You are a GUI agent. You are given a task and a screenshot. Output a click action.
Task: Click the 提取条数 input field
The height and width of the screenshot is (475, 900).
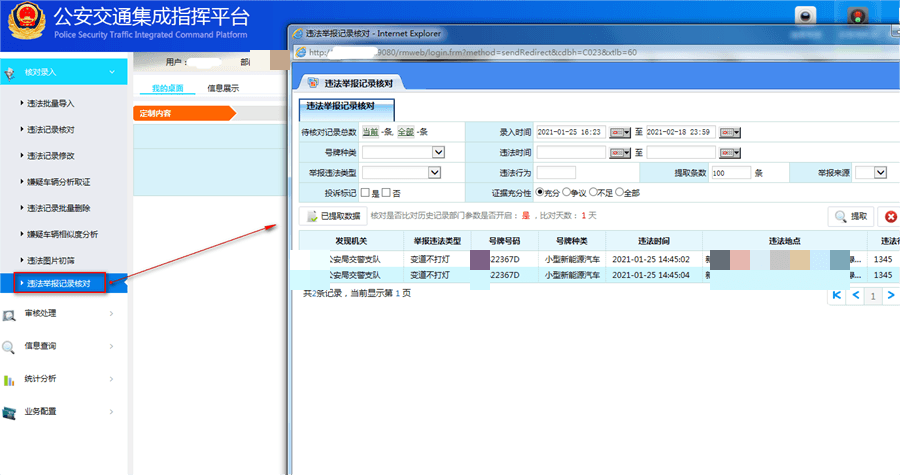pyautogui.click(x=731, y=172)
